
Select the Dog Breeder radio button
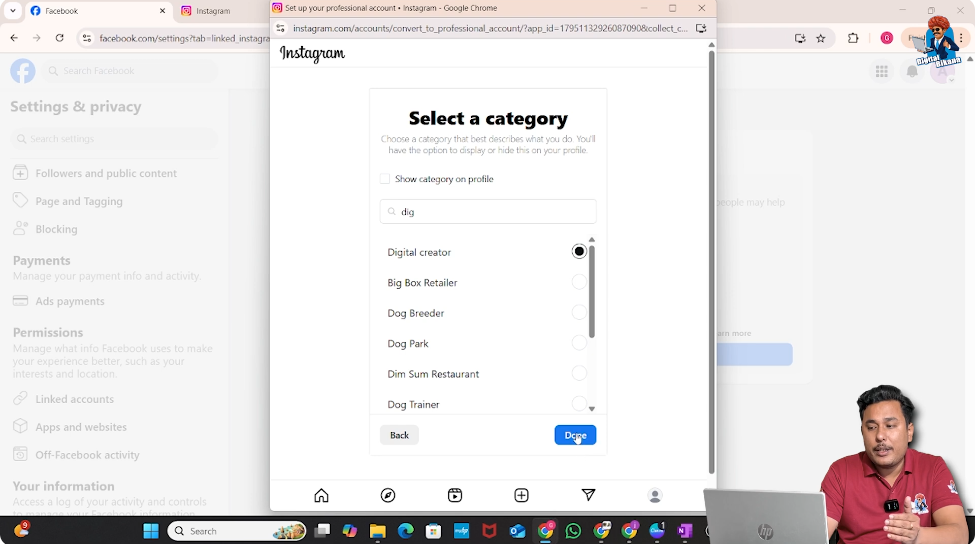coord(579,312)
